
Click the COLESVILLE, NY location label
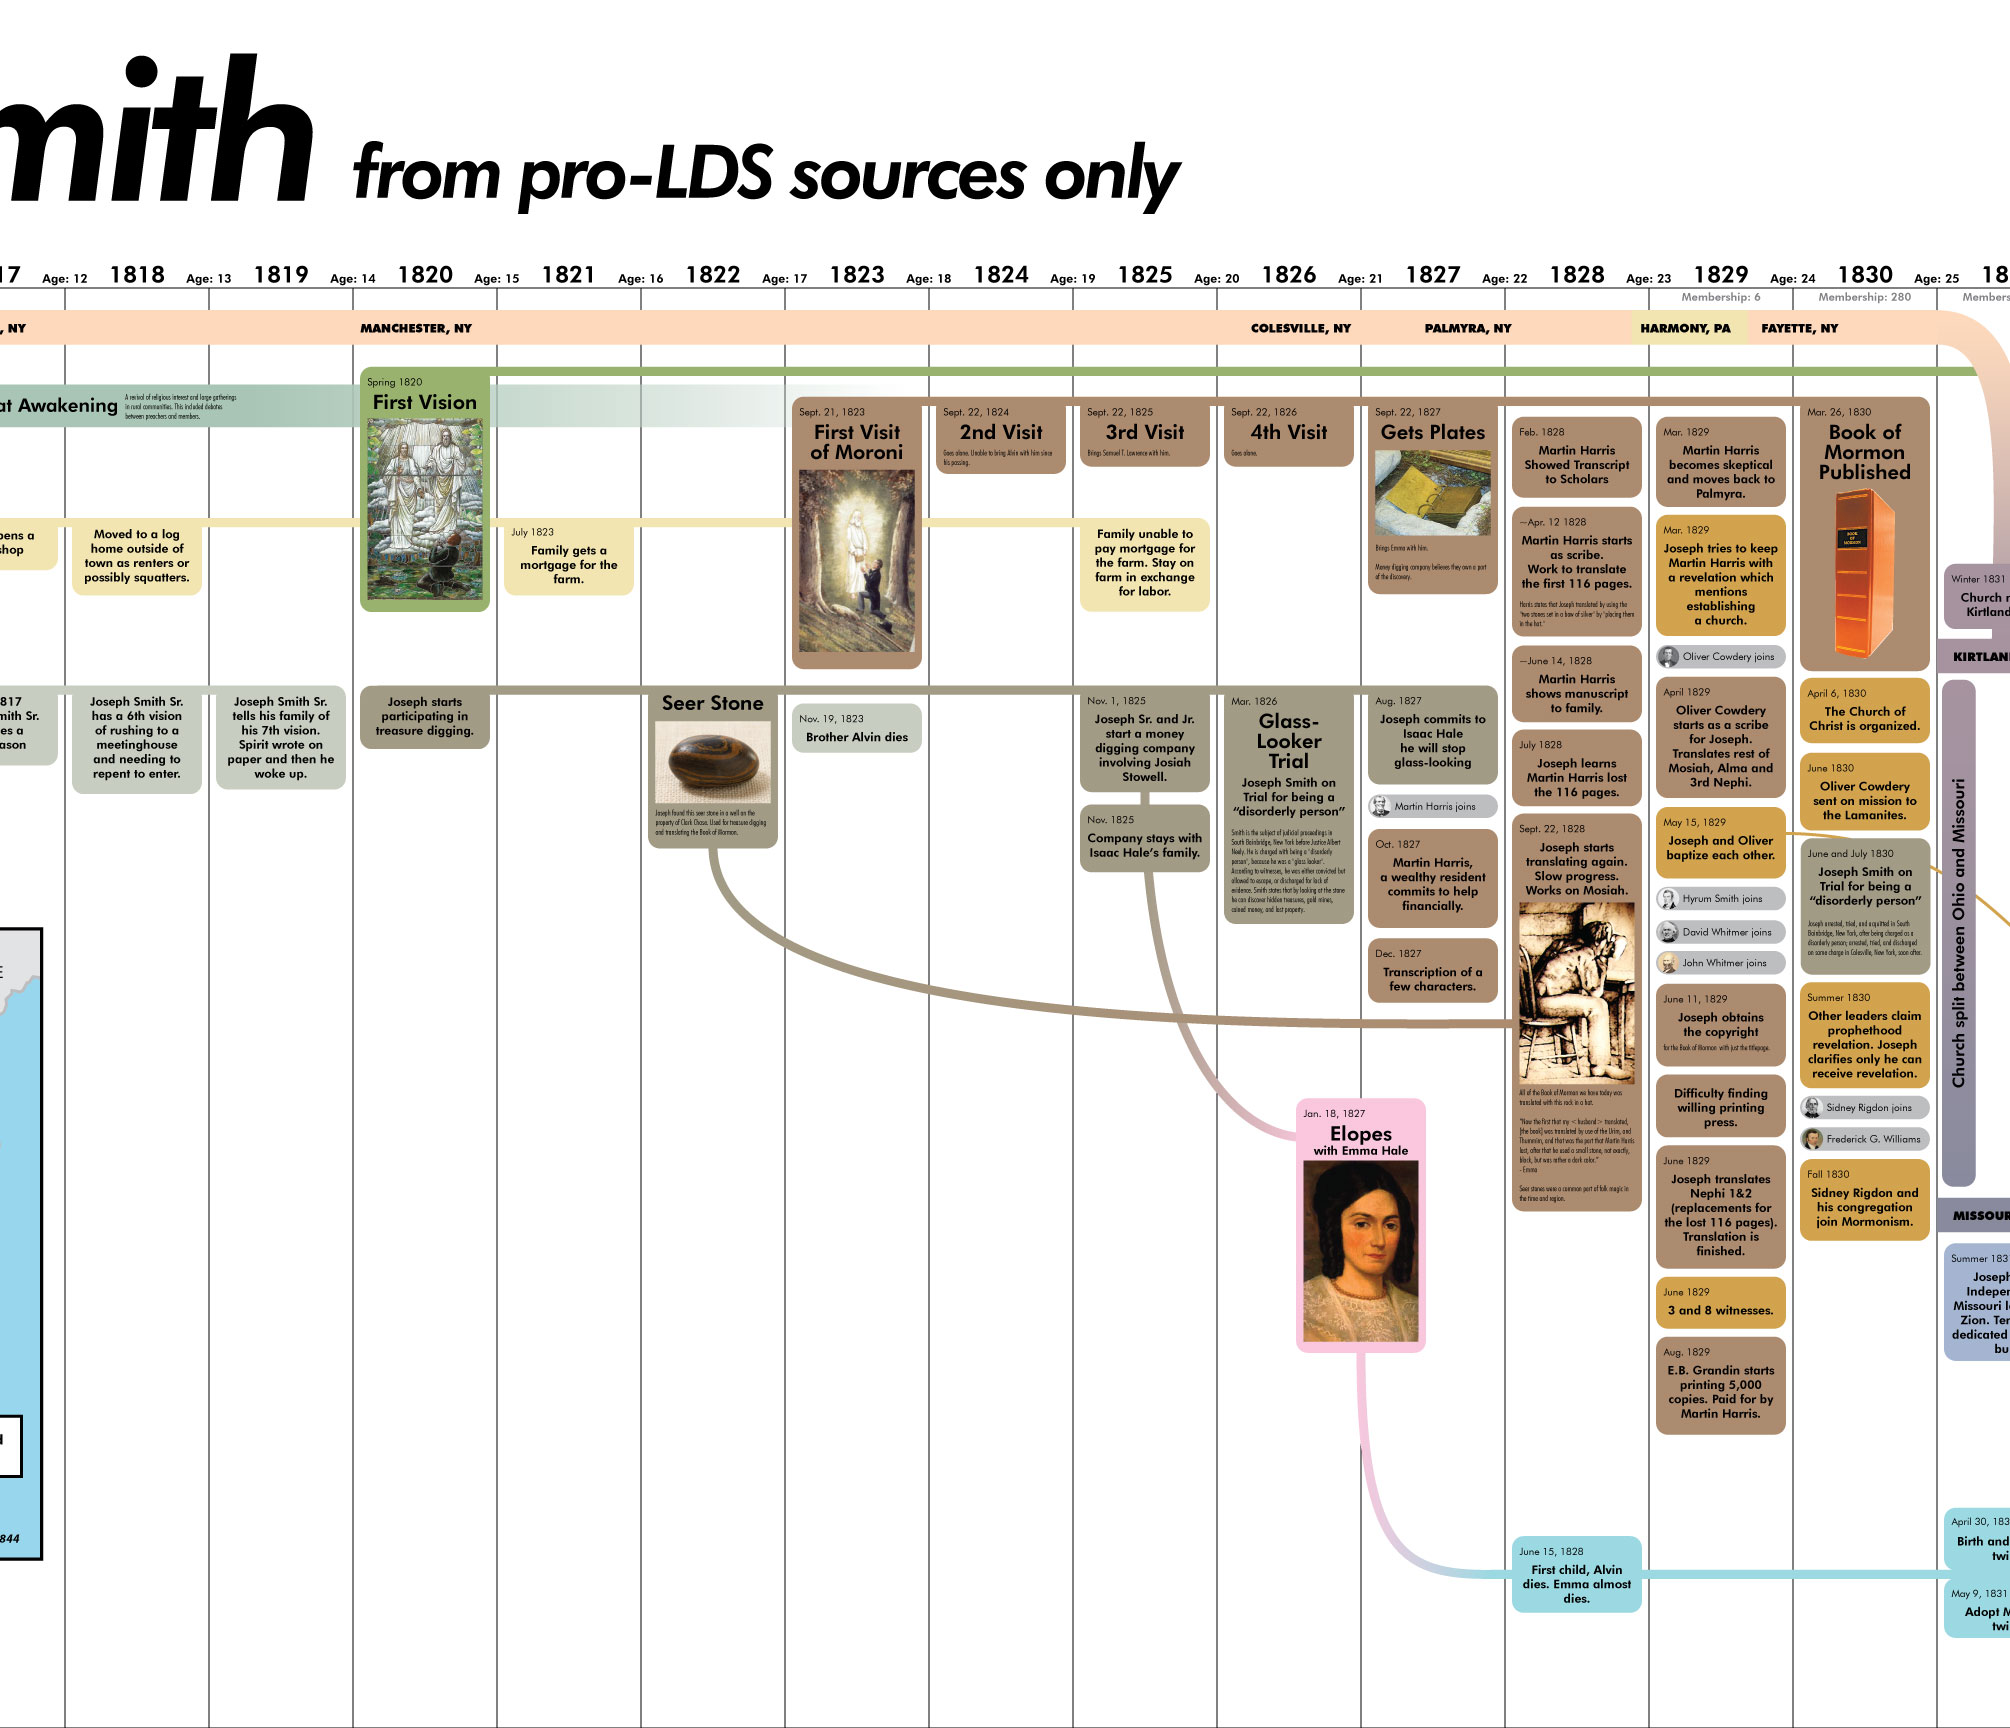tap(1301, 328)
